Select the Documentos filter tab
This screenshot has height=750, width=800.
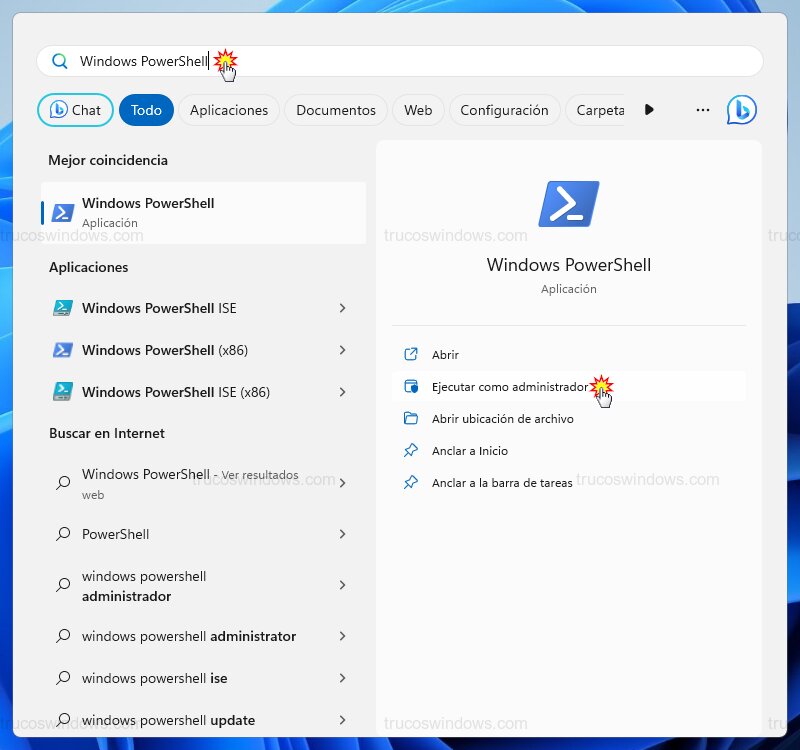pos(335,110)
